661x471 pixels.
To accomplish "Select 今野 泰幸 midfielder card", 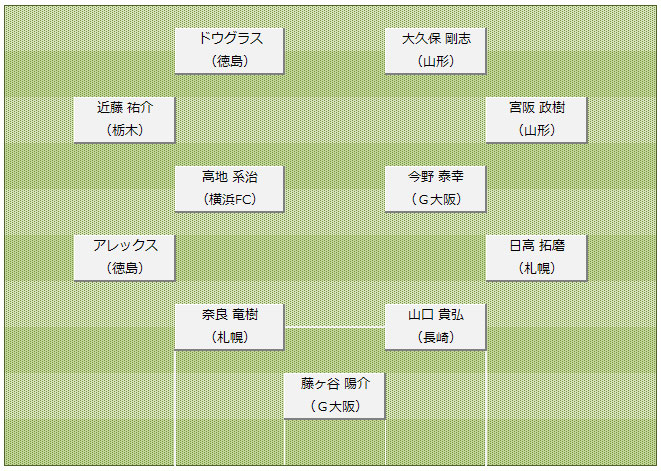I will (436, 188).
